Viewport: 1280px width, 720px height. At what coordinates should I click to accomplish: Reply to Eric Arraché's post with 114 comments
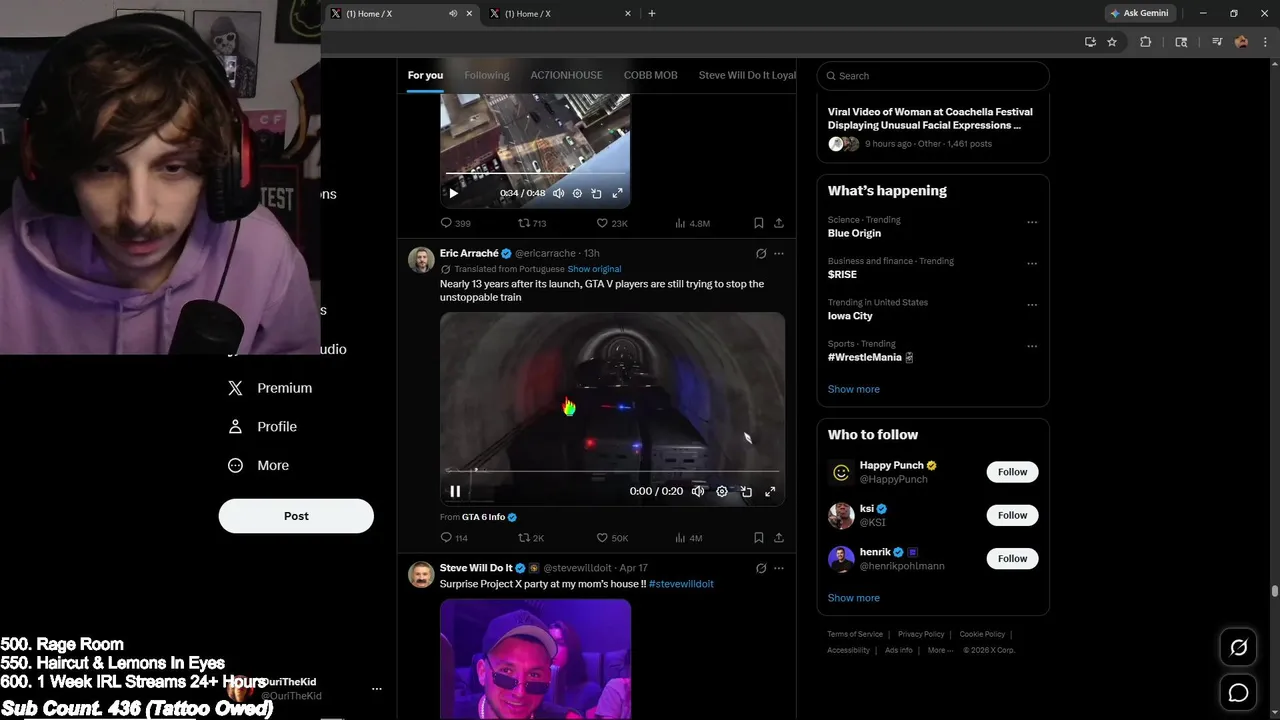tap(454, 538)
